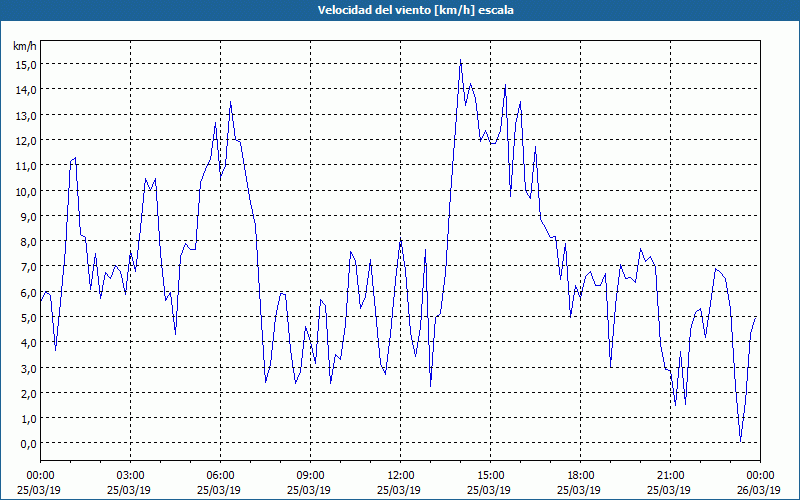Click the line's lowest point touching 0,0 km/h

pyautogui.click(x=740, y=441)
